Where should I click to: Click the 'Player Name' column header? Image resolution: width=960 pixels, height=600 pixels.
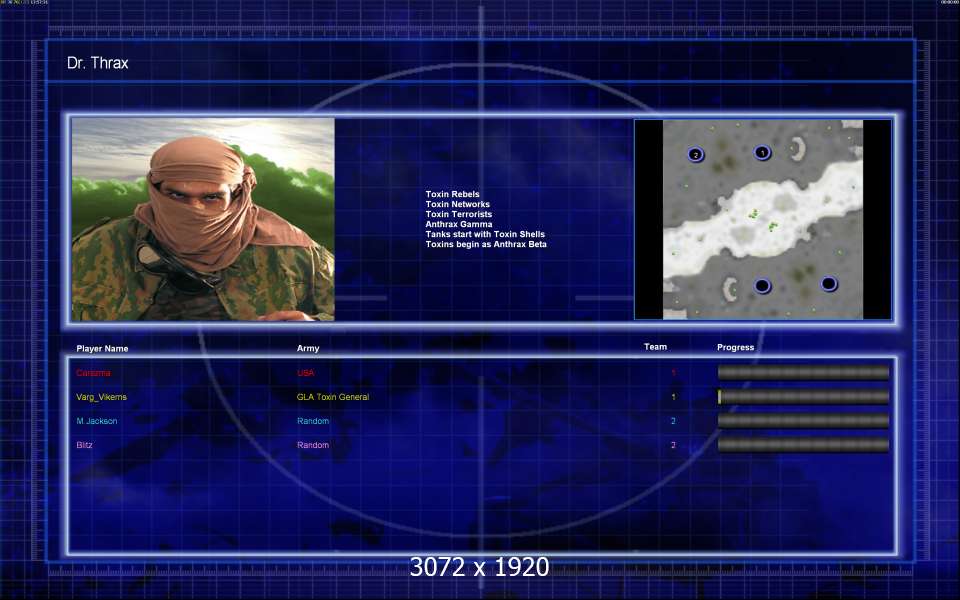(102, 348)
